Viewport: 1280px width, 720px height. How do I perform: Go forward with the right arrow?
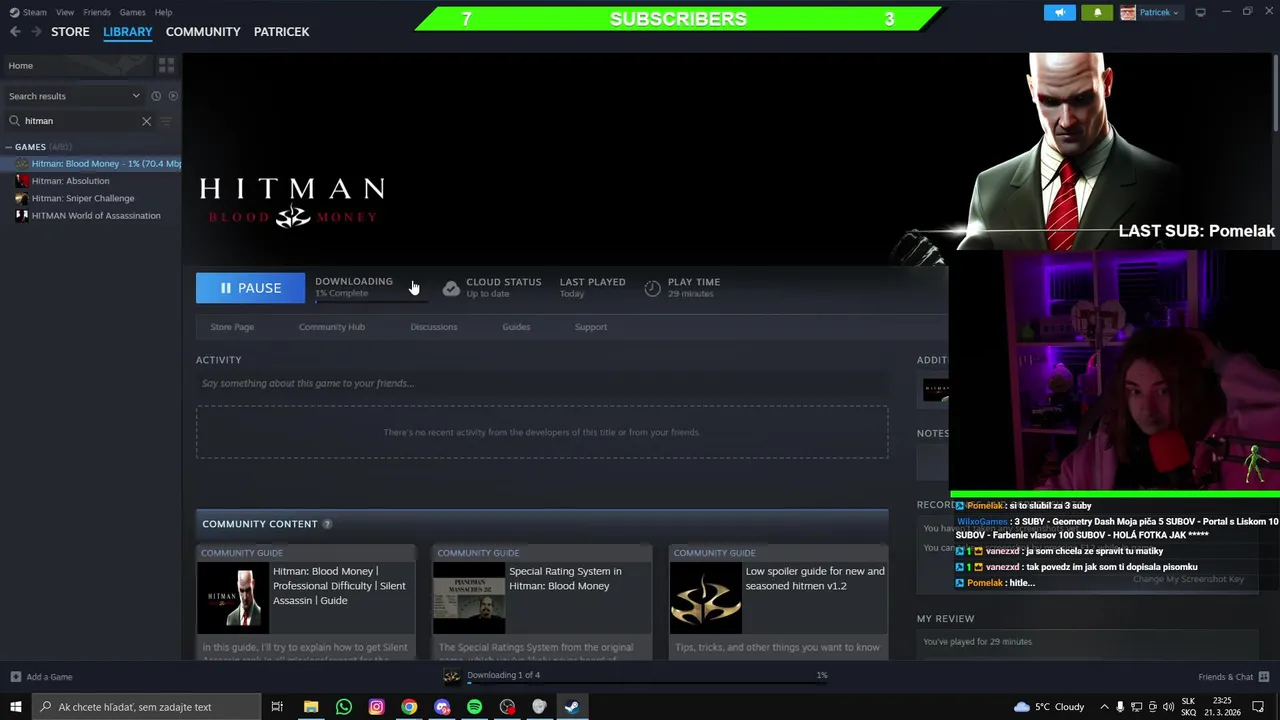point(36,32)
